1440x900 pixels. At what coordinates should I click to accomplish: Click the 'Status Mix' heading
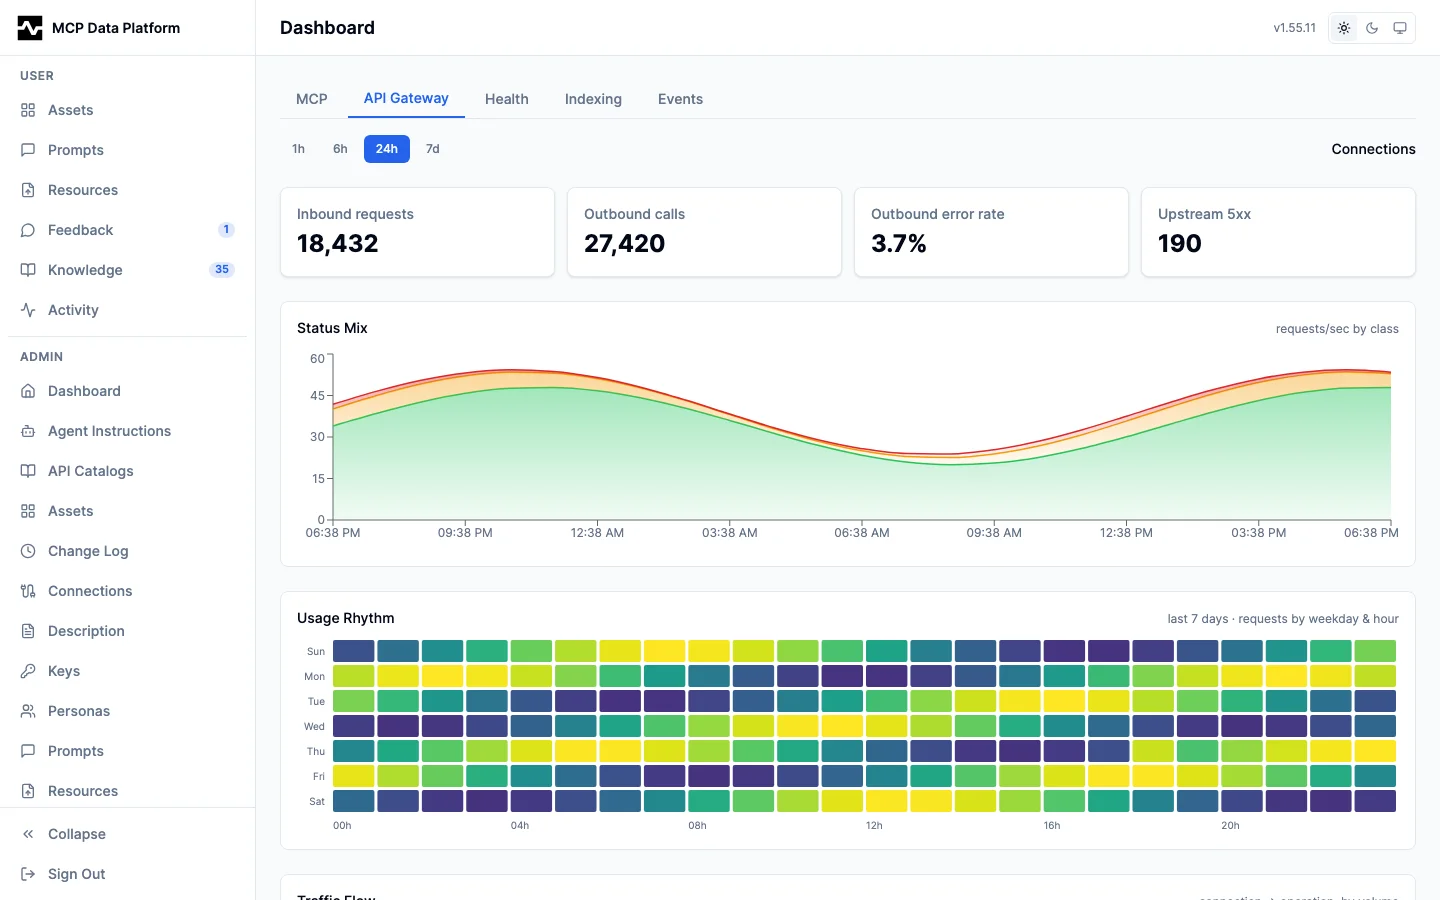332,328
